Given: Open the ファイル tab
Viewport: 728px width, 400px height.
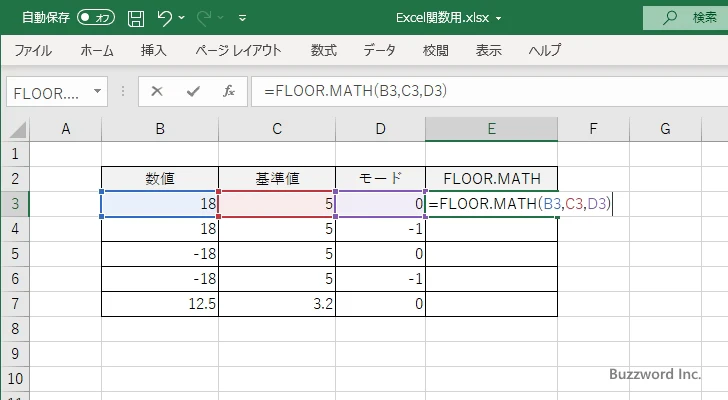Looking at the screenshot, I should coord(33,50).
